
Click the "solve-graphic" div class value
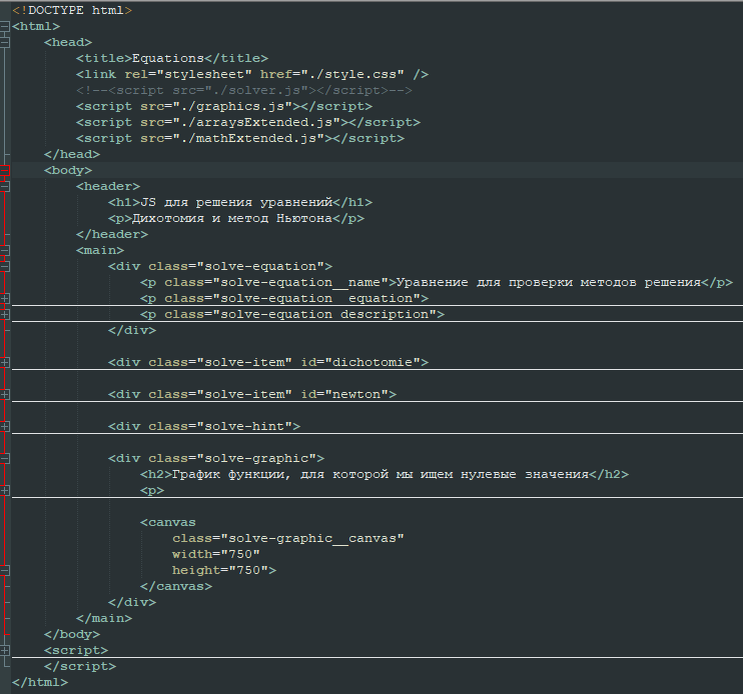(x=256, y=459)
